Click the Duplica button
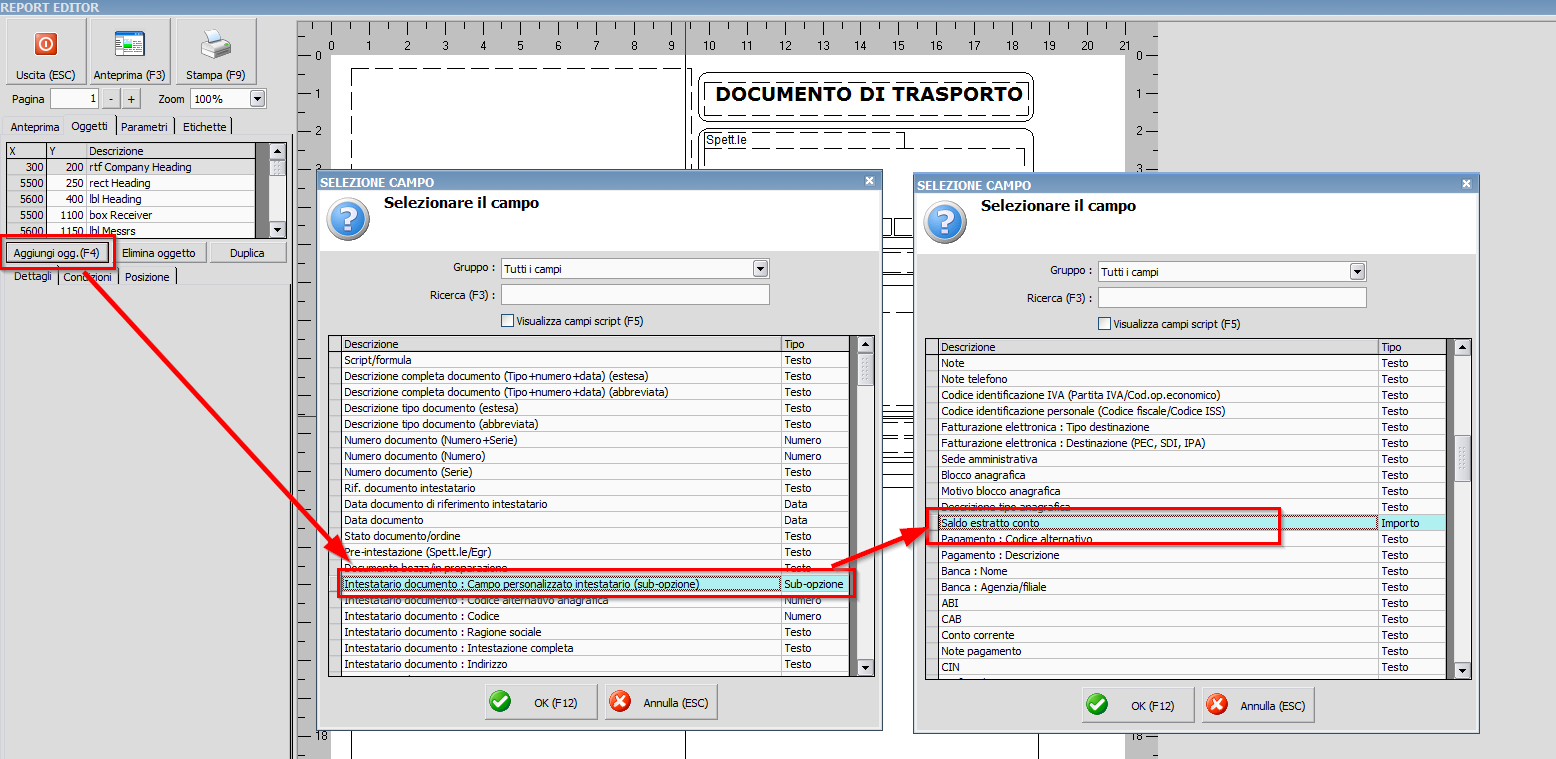The width and height of the screenshot is (1556, 759). pyautogui.click(x=247, y=253)
